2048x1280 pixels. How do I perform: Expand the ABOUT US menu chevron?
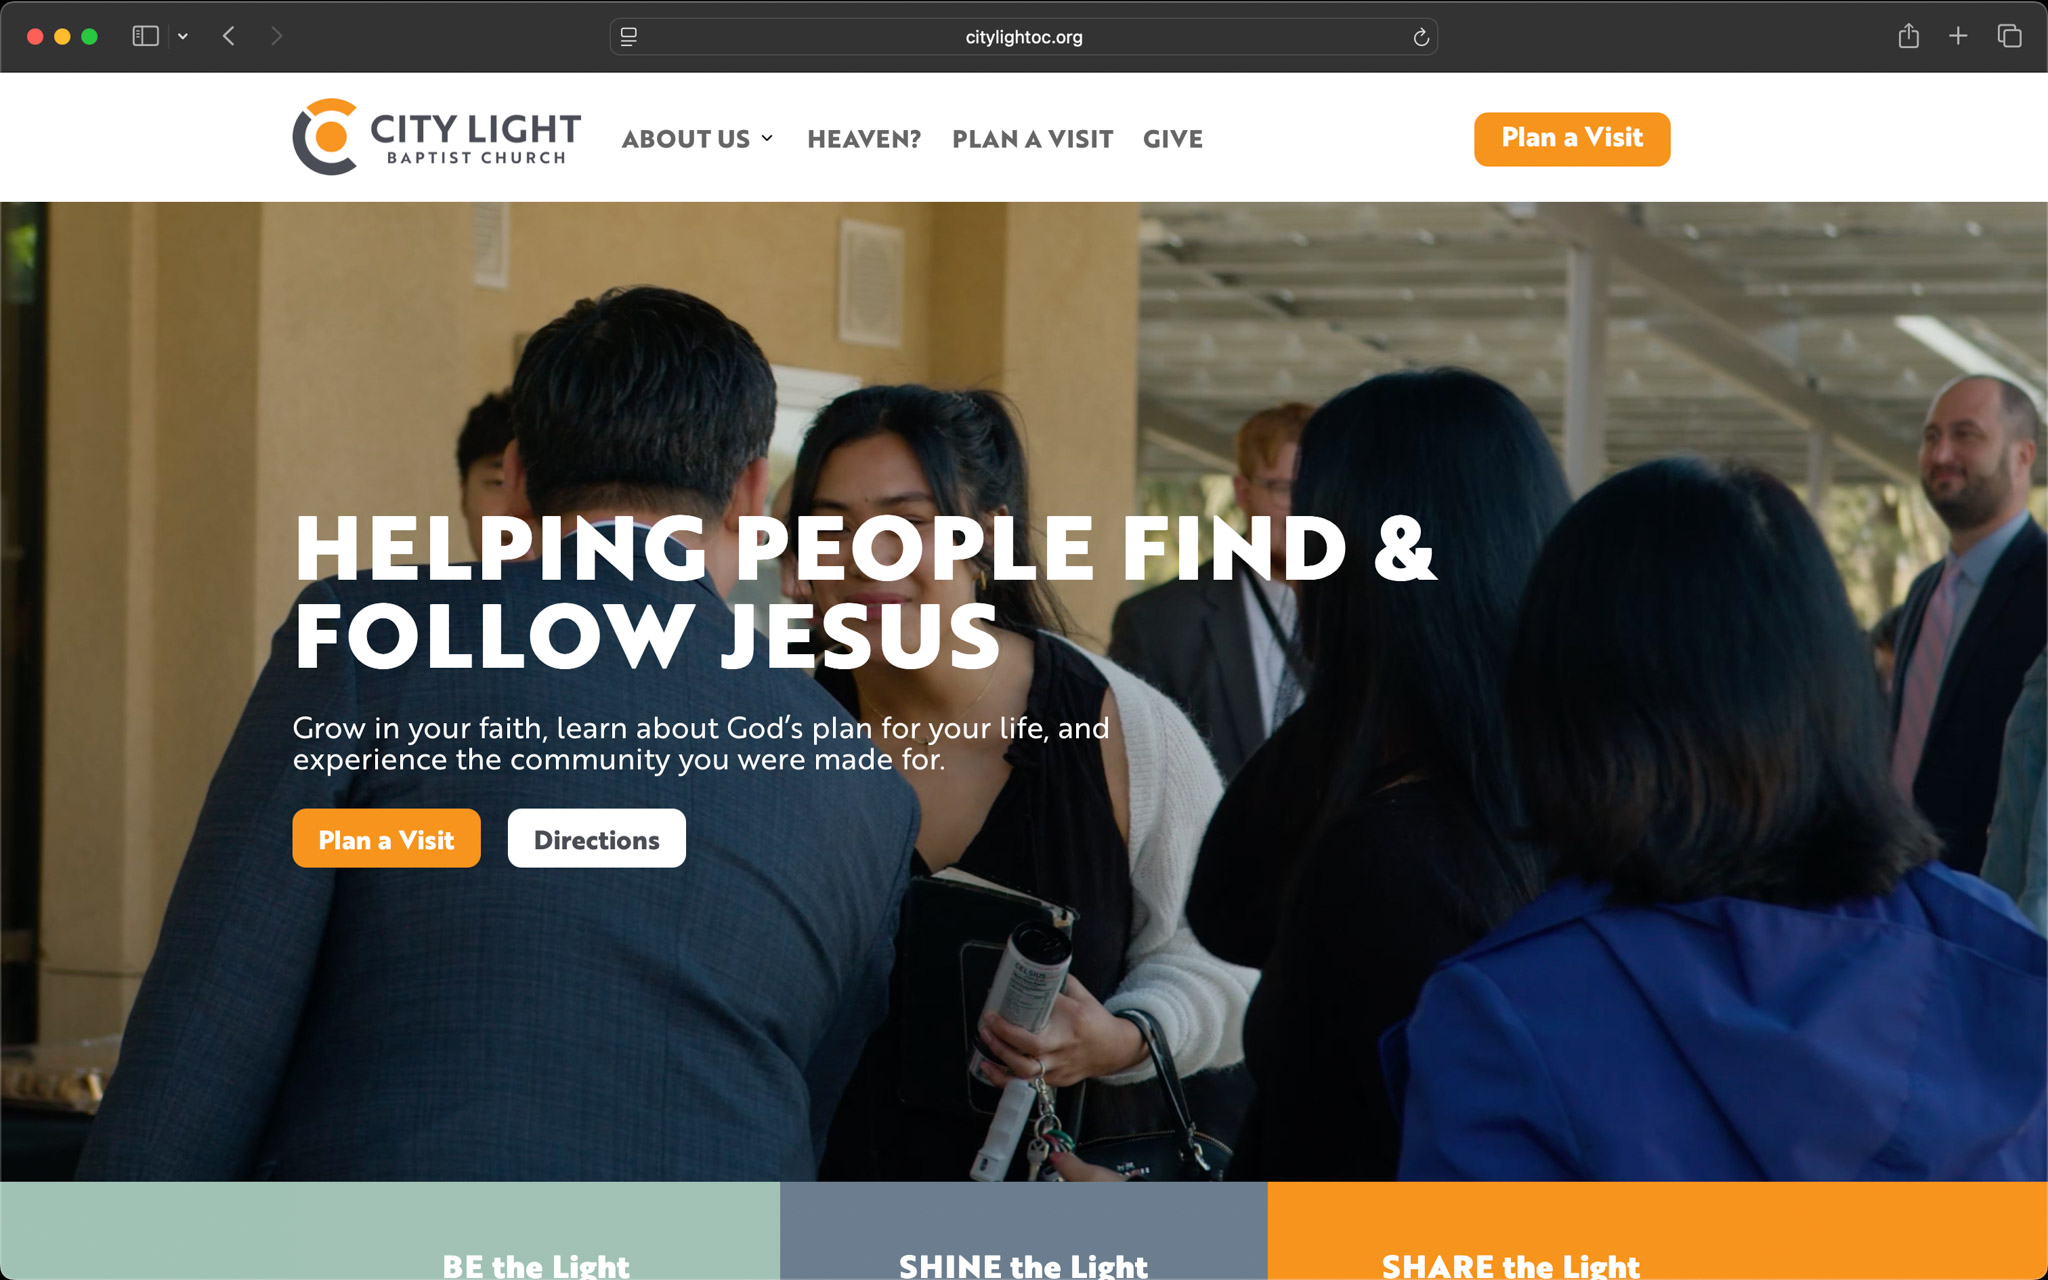click(767, 138)
